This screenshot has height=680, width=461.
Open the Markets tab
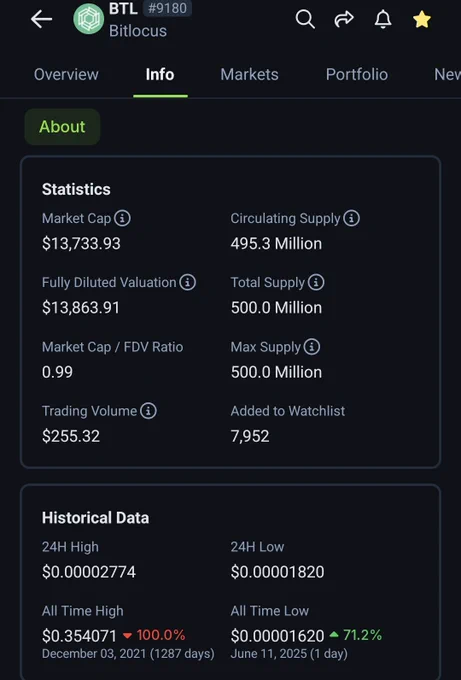click(x=249, y=75)
